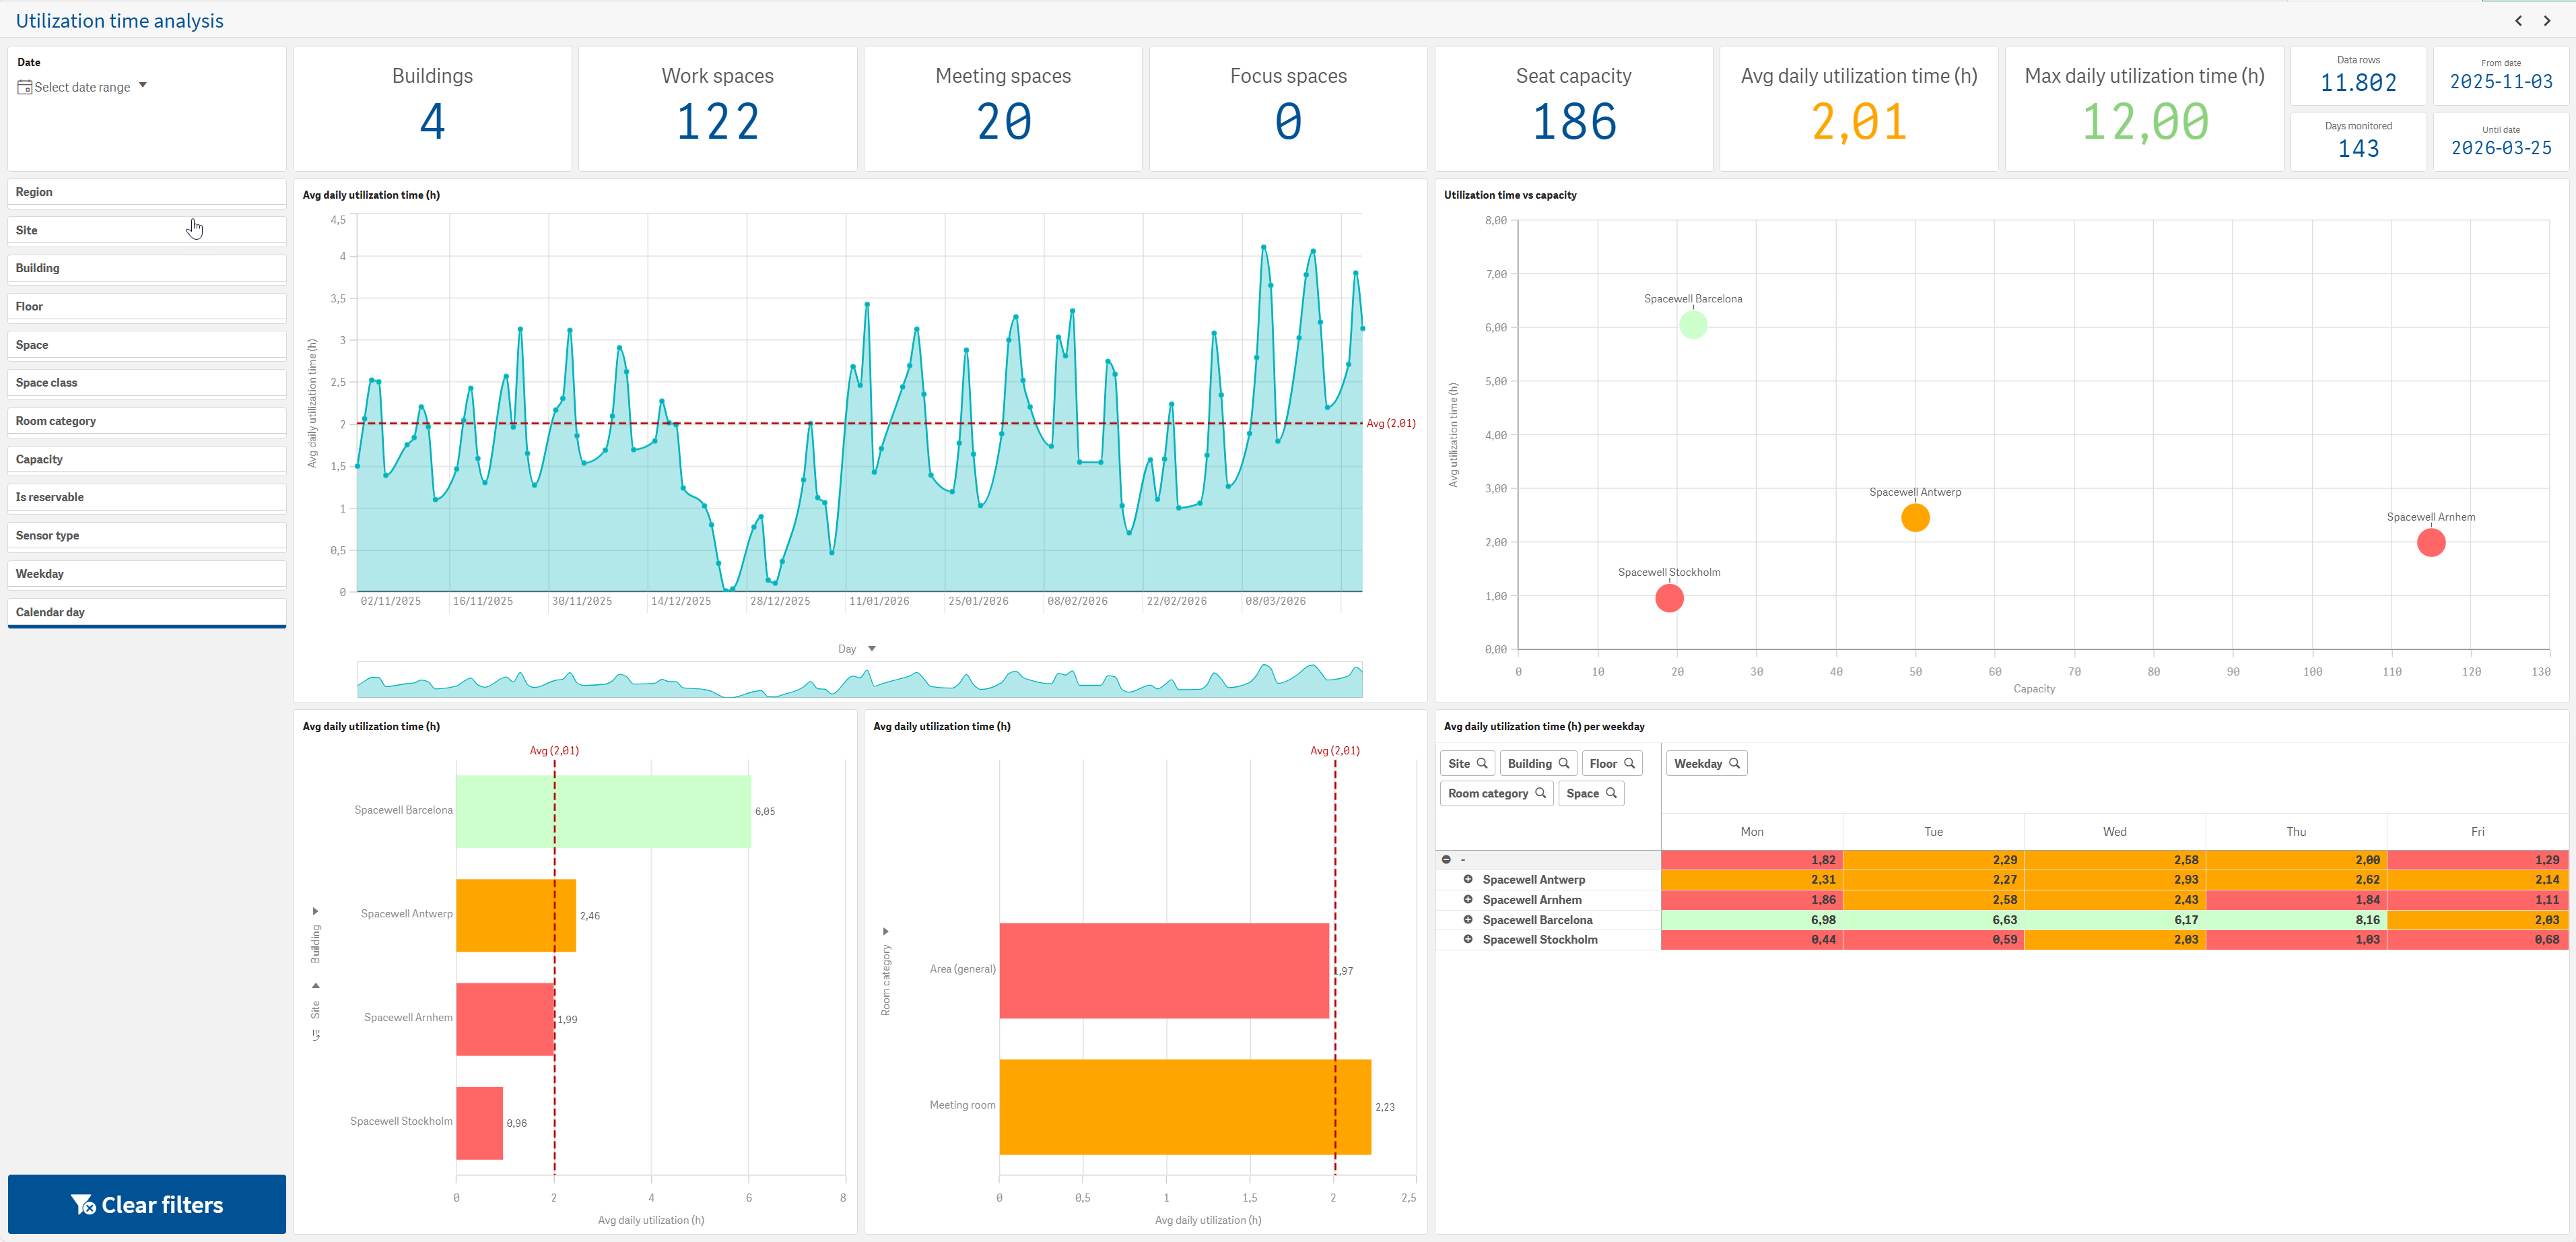Click the arrow above Room category axis label
Image resolution: width=2576 pixels, height=1242 pixels.
click(x=885, y=931)
